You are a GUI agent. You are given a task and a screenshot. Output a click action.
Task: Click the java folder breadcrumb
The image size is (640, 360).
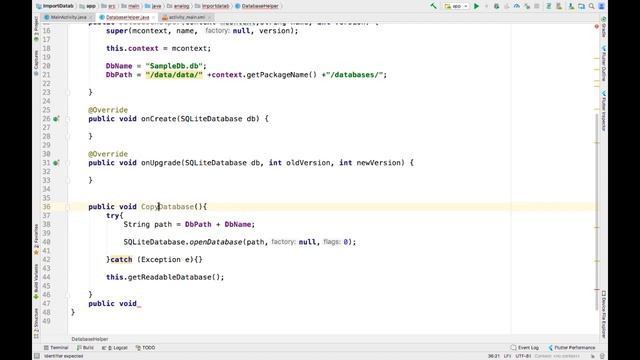(153, 6)
